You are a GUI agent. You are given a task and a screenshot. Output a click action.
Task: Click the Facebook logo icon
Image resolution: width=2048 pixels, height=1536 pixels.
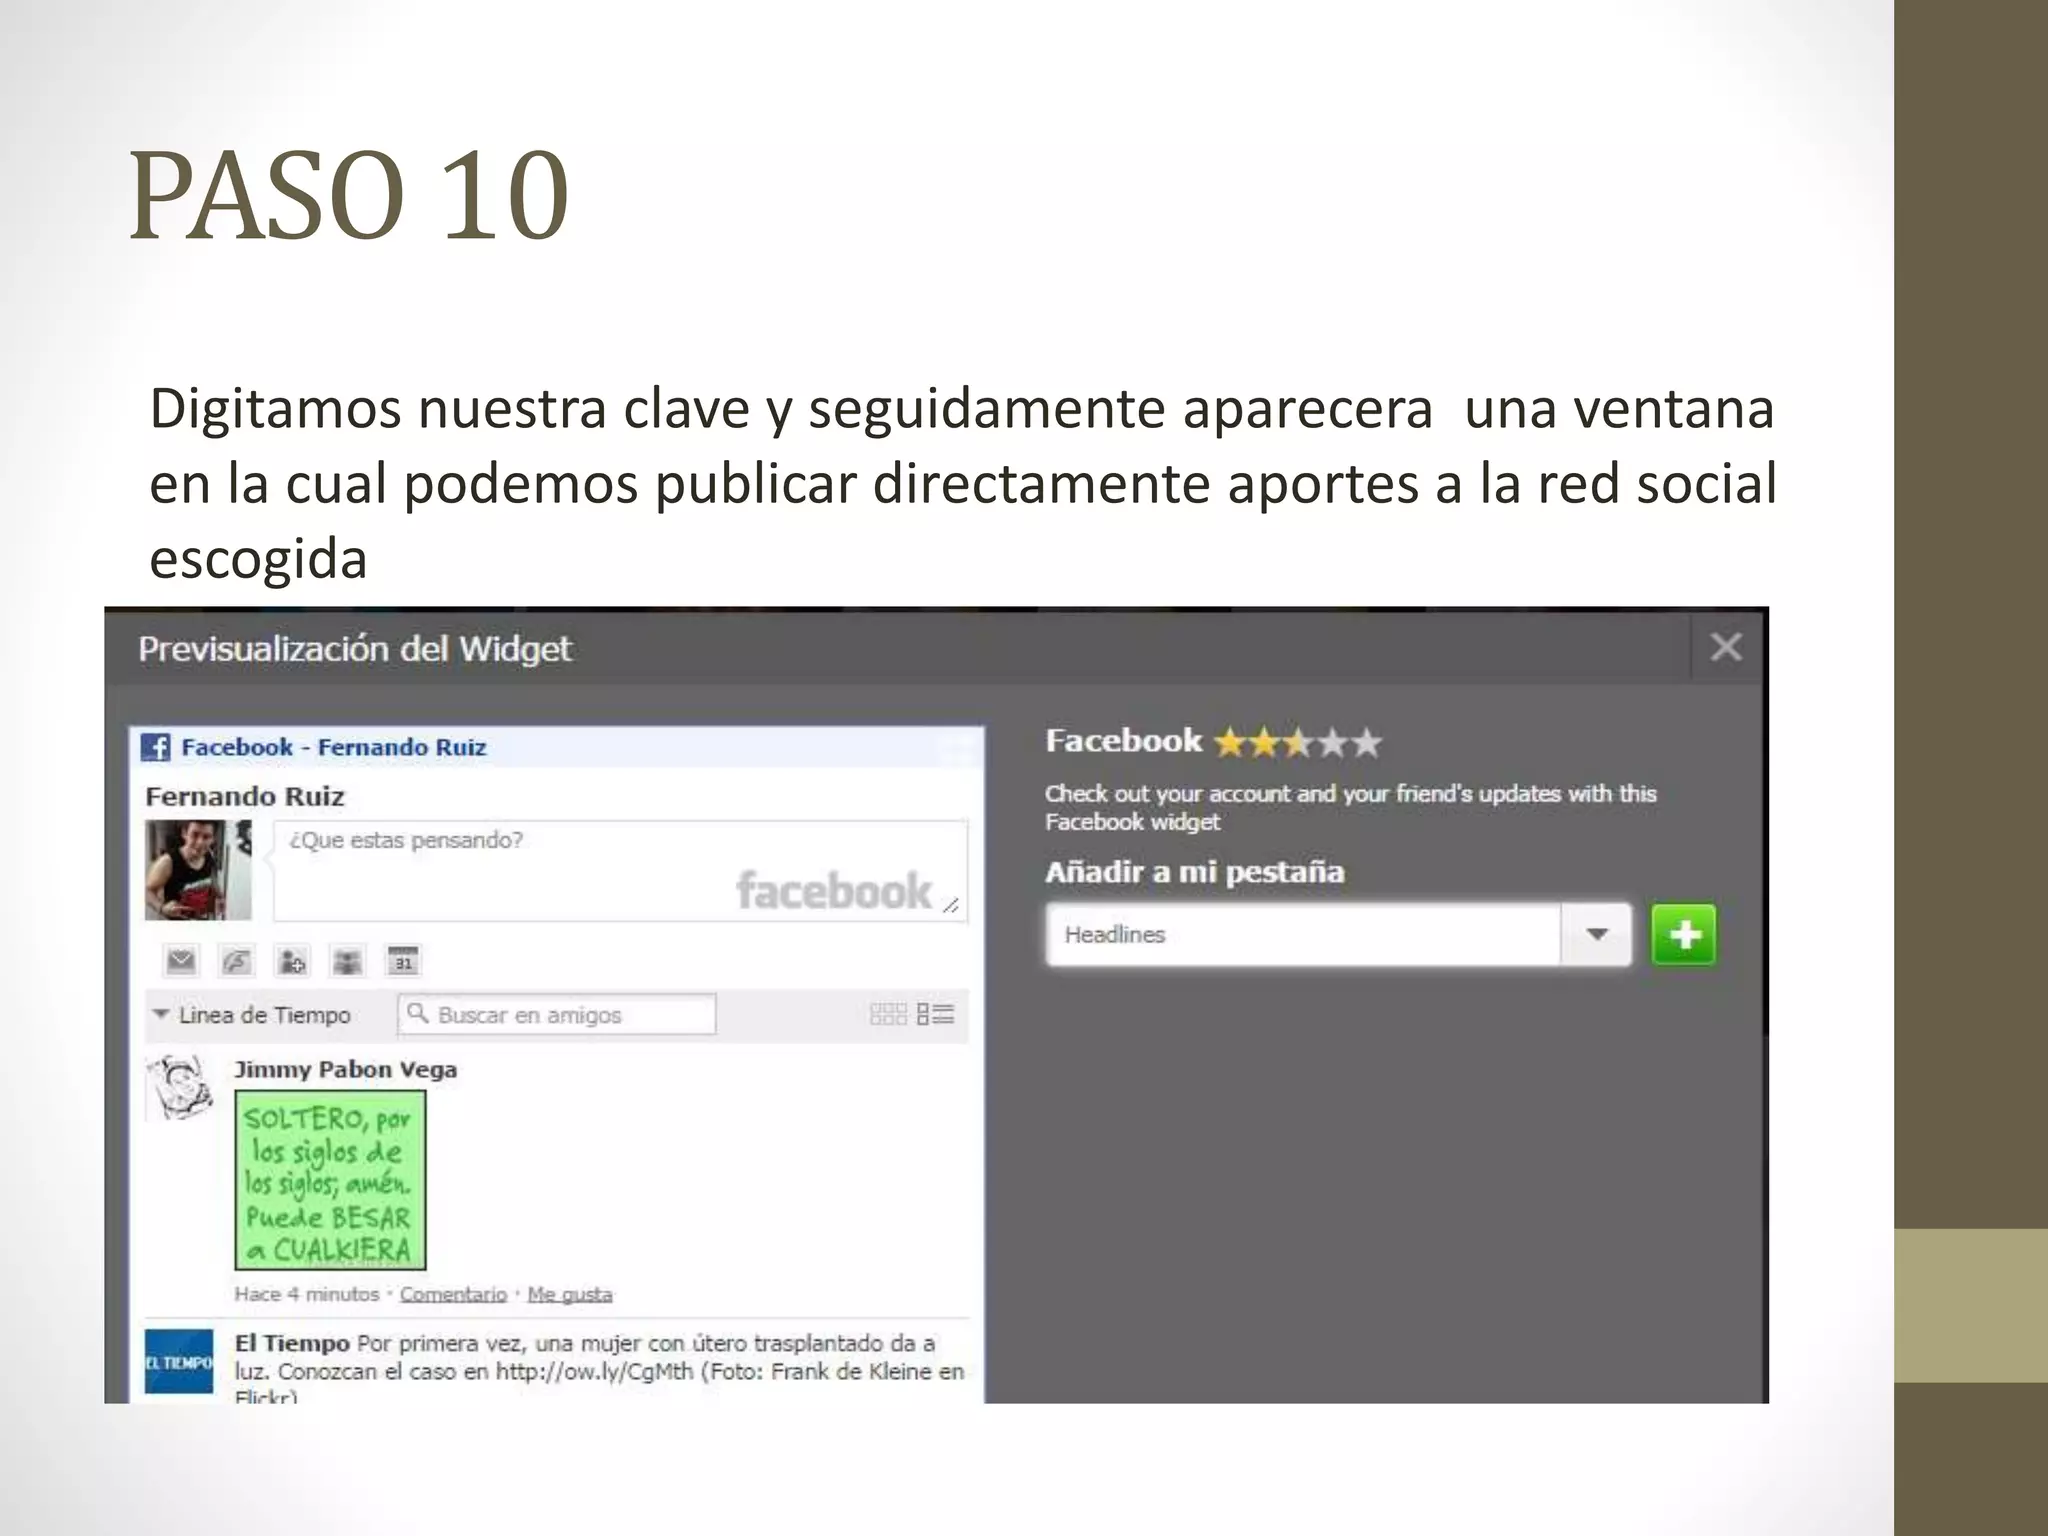[x=155, y=747]
